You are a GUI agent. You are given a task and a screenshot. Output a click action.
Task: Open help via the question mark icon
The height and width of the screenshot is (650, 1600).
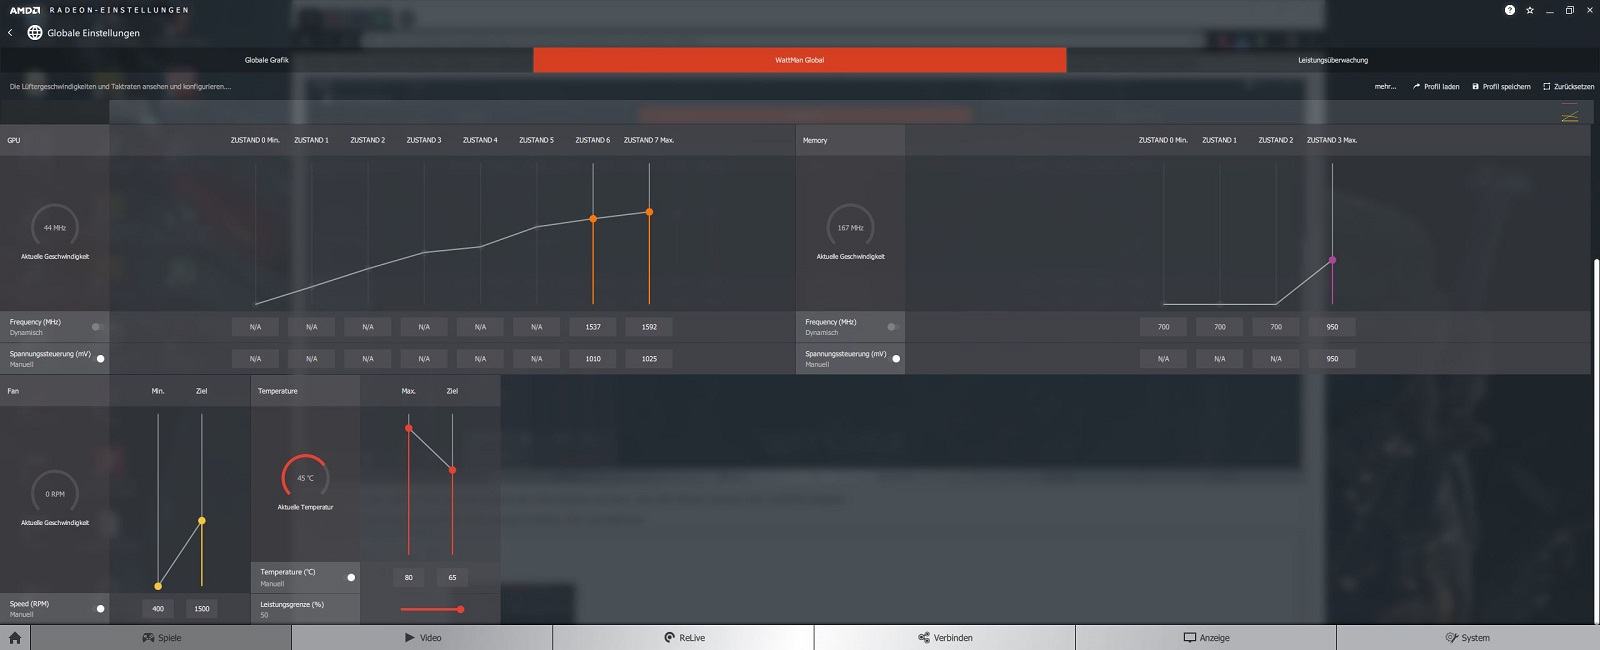tap(1510, 10)
